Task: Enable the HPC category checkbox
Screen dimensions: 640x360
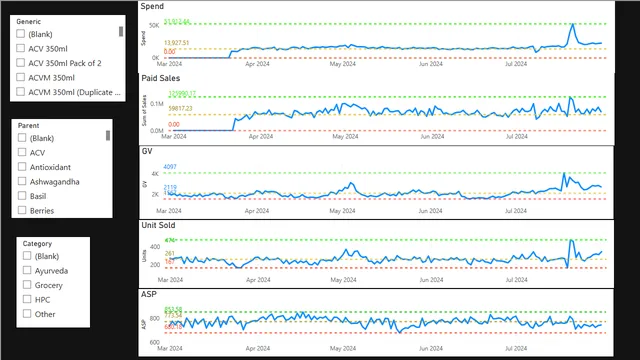Action: [27, 299]
